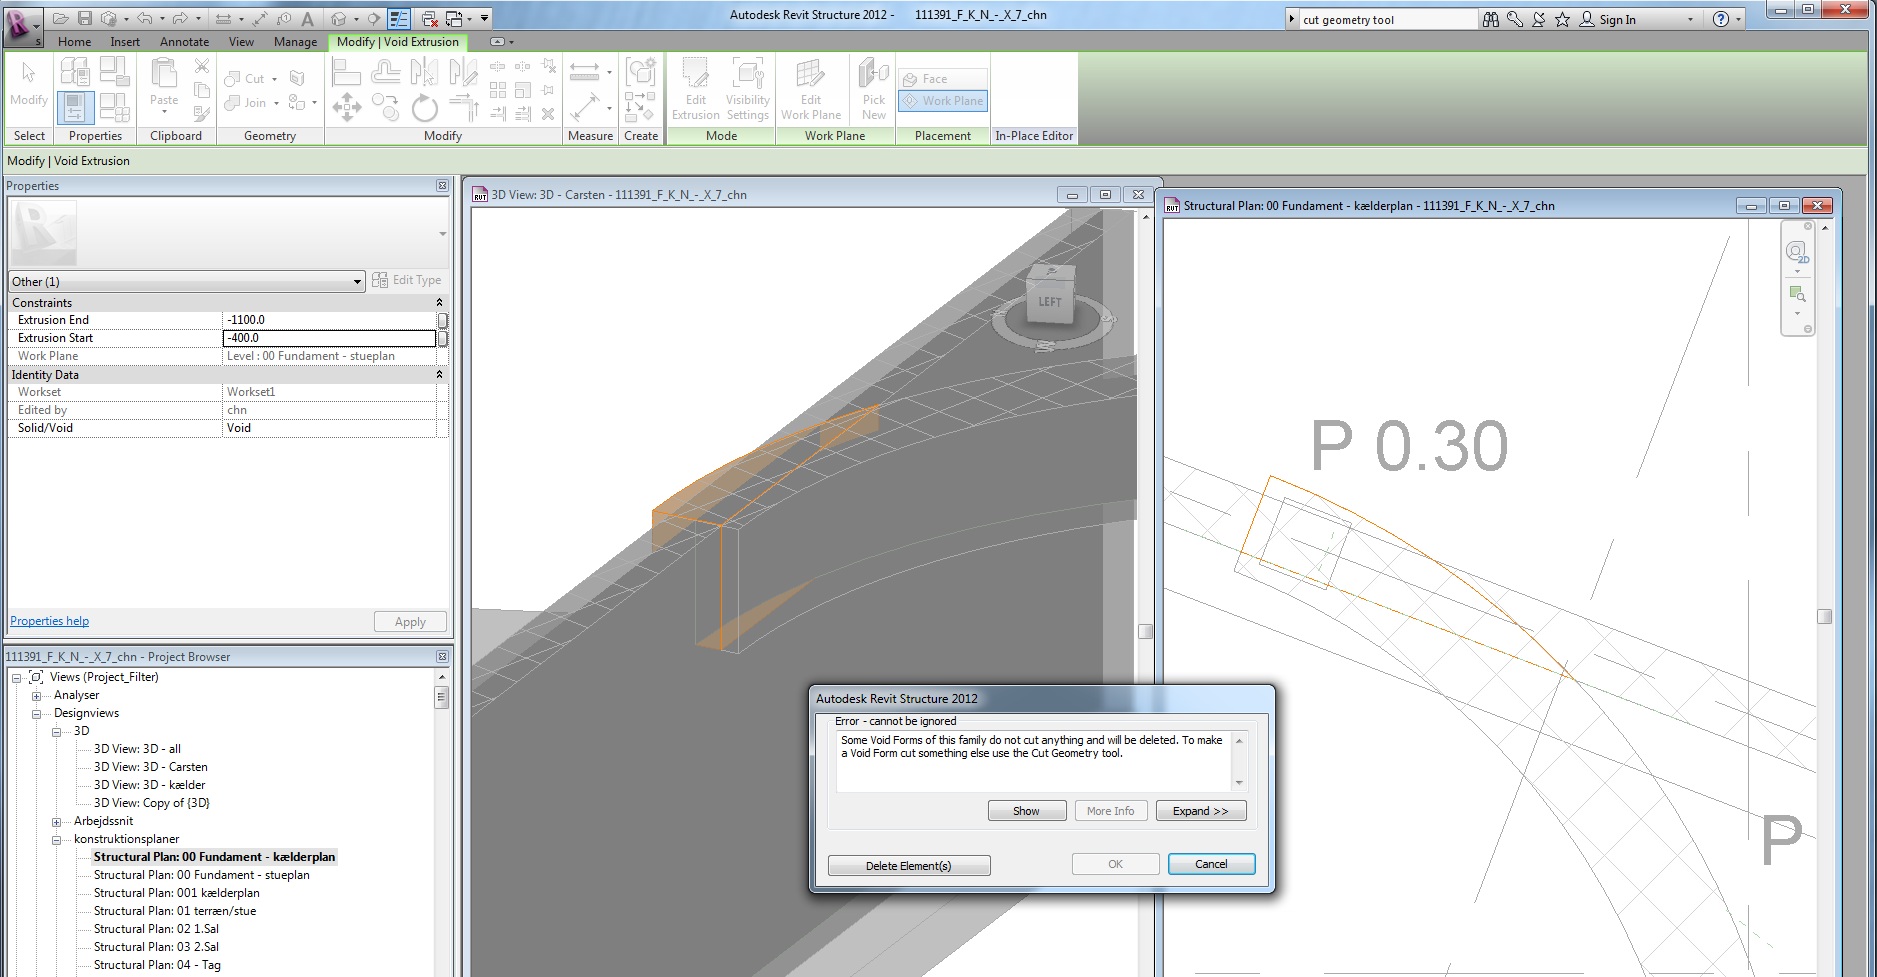Click Cancel in the error dialog

coord(1211,864)
